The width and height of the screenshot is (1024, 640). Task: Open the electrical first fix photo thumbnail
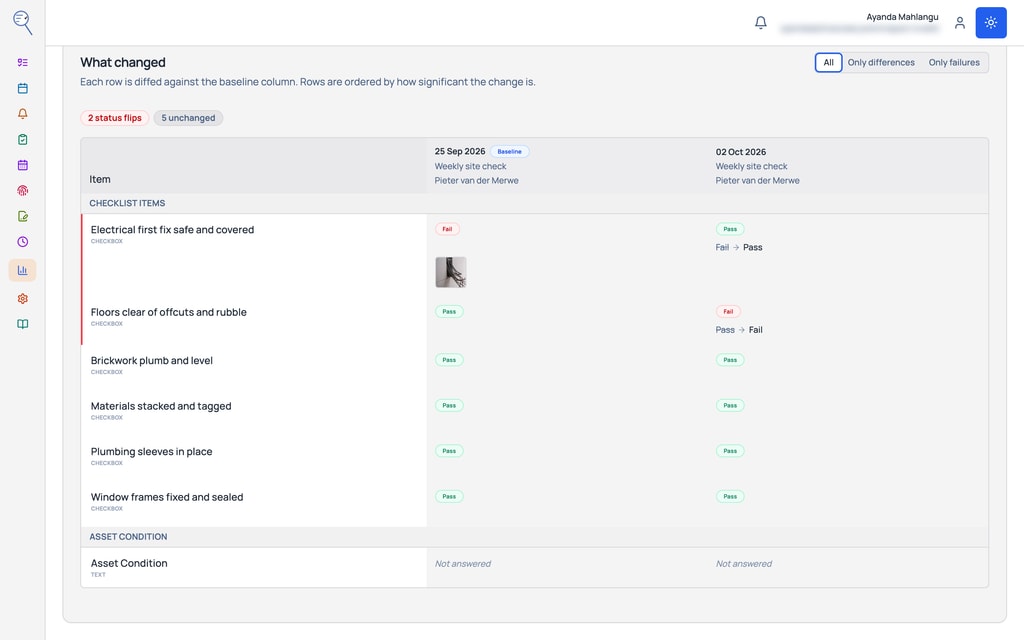pyautogui.click(x=451, y=272)
